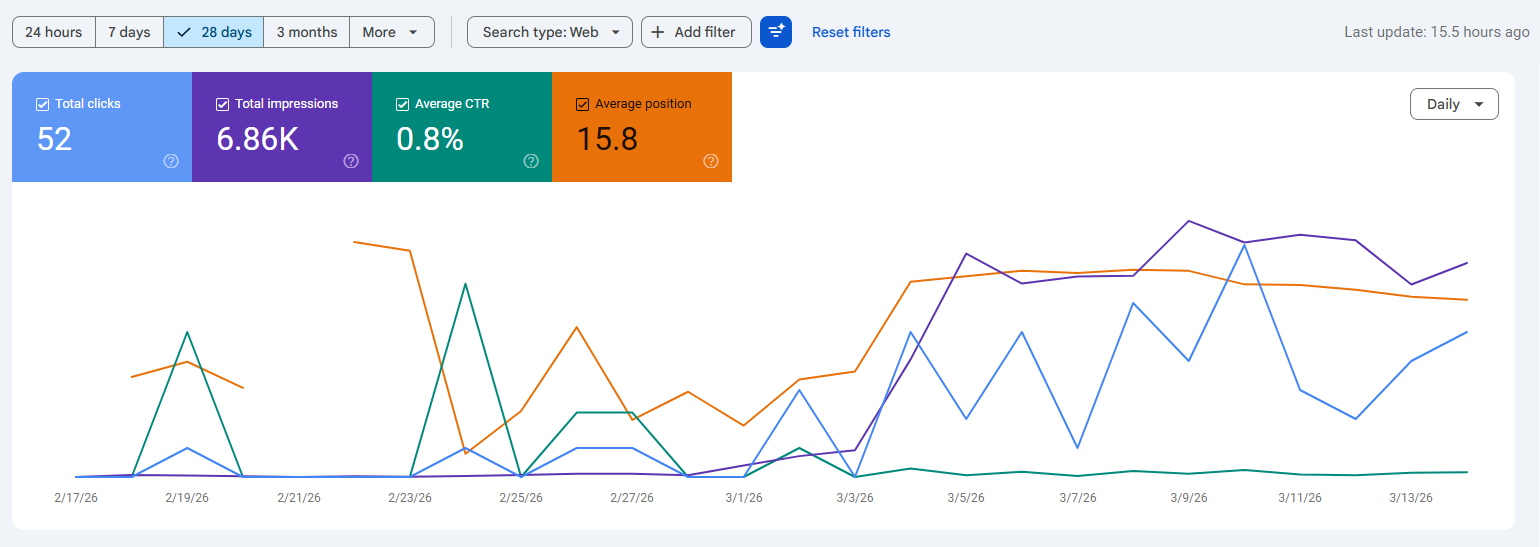1540x547 pixels.
Task: Select the 24 hours date range
Action: [x=54, y=32]
